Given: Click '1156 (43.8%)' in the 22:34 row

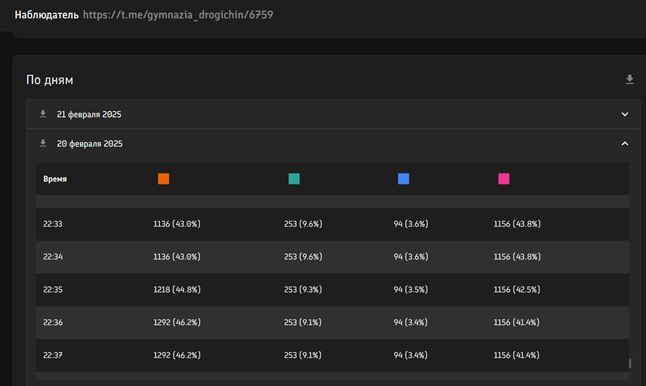Looking at the screenshot, I should [x=517, y=257].
